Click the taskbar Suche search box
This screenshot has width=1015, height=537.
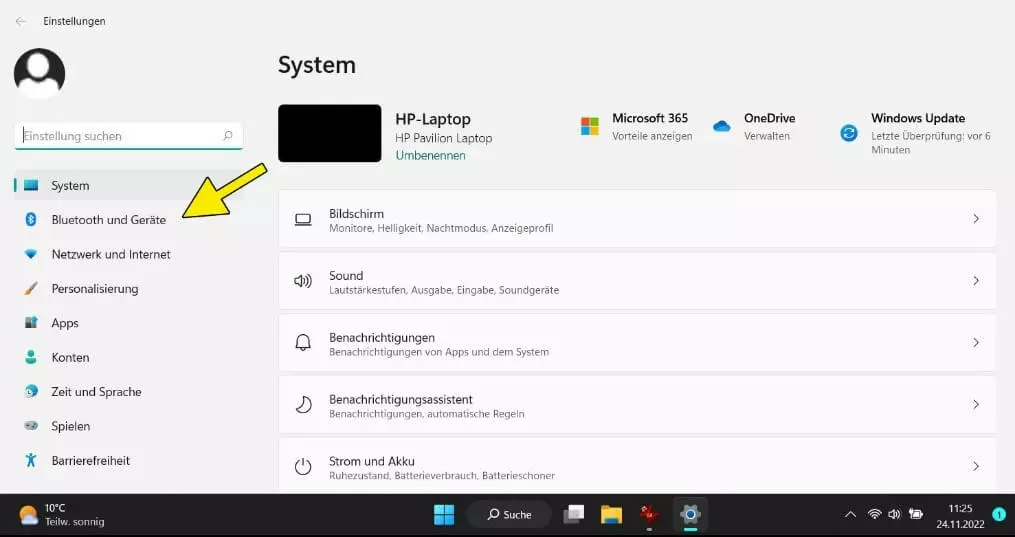(x=509, y=515)
